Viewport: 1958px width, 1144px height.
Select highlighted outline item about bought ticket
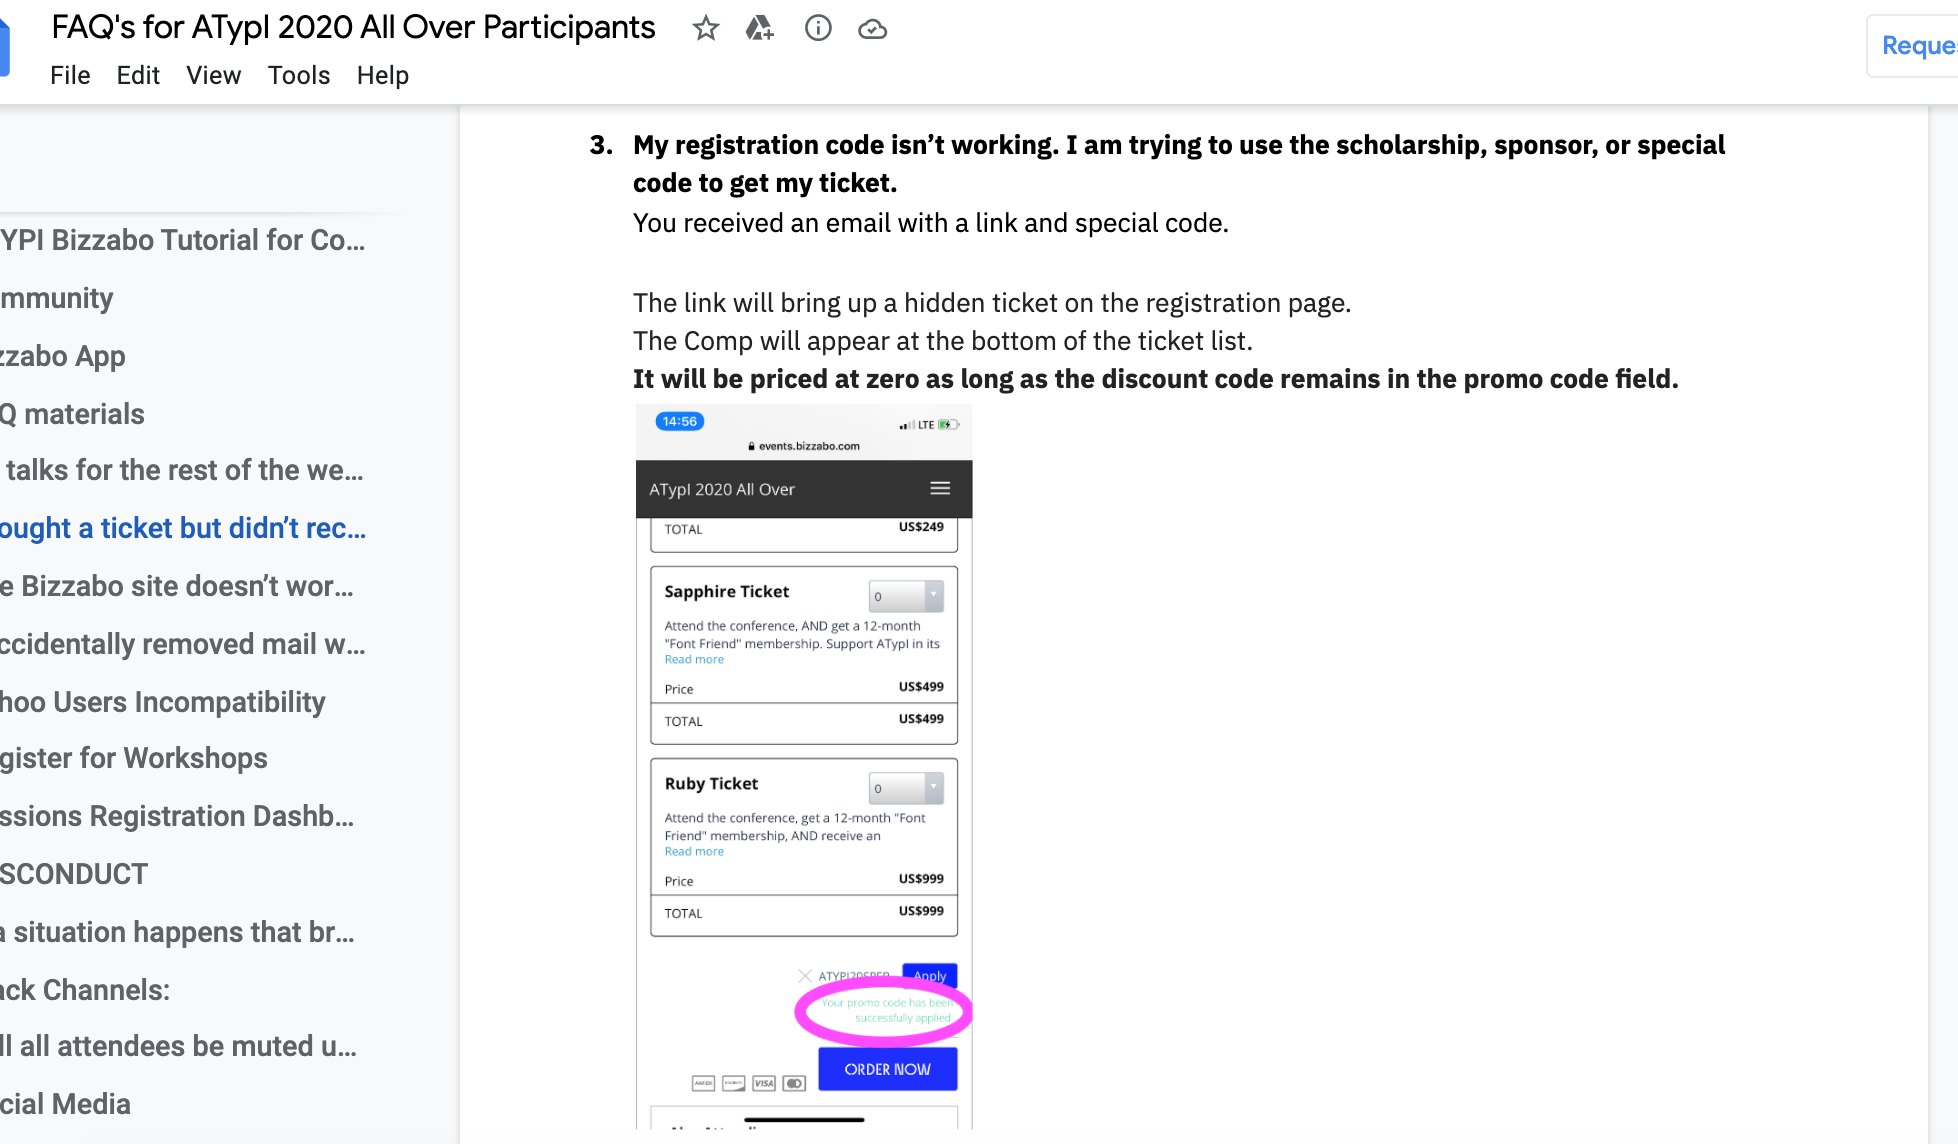point(183,528)
